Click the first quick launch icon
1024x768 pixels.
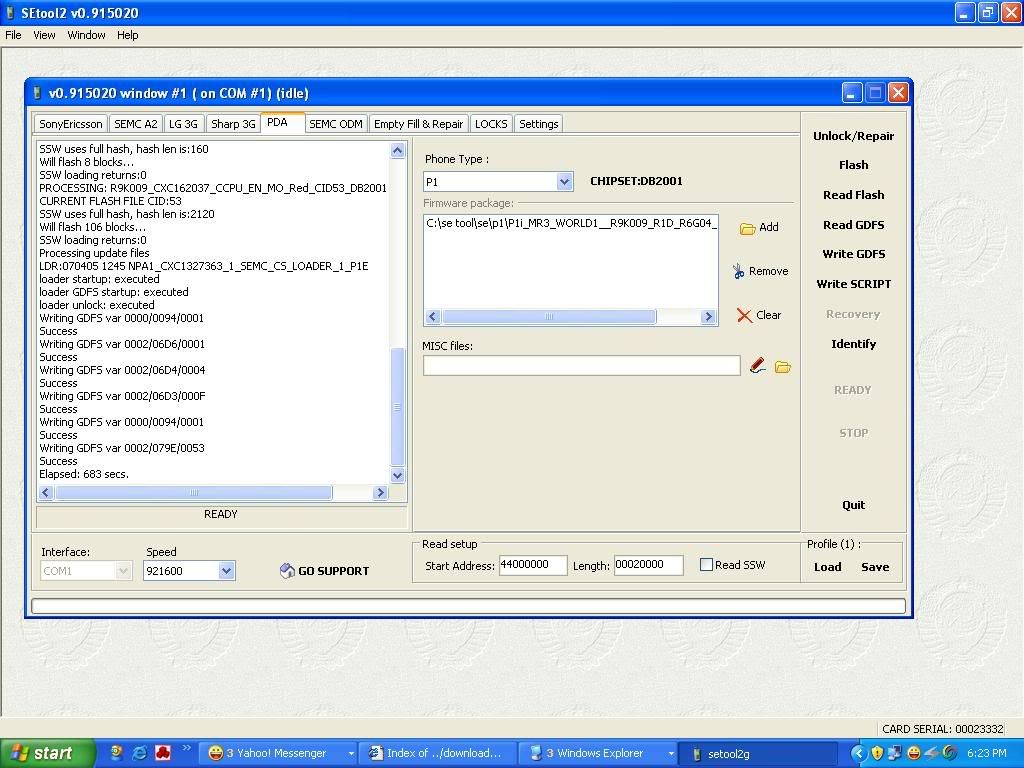pos(117,753)
